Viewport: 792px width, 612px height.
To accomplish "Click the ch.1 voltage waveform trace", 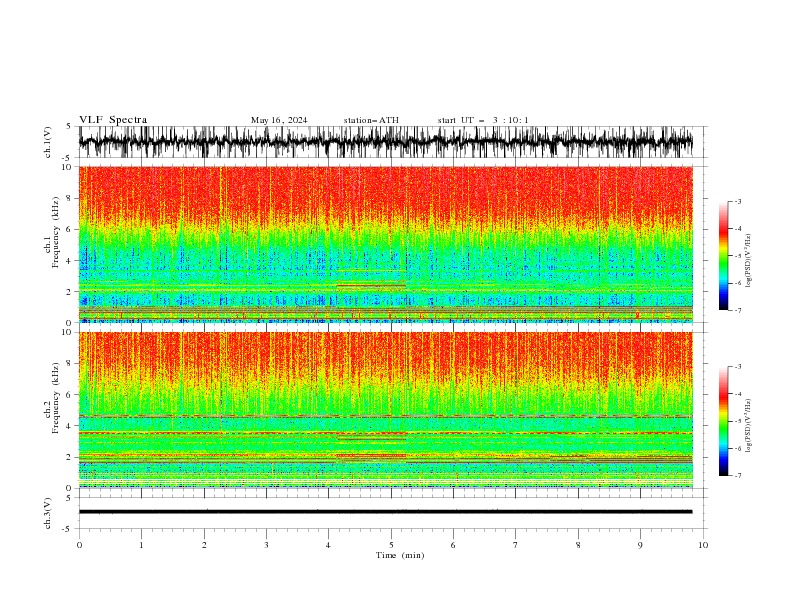I will (385, 142).
